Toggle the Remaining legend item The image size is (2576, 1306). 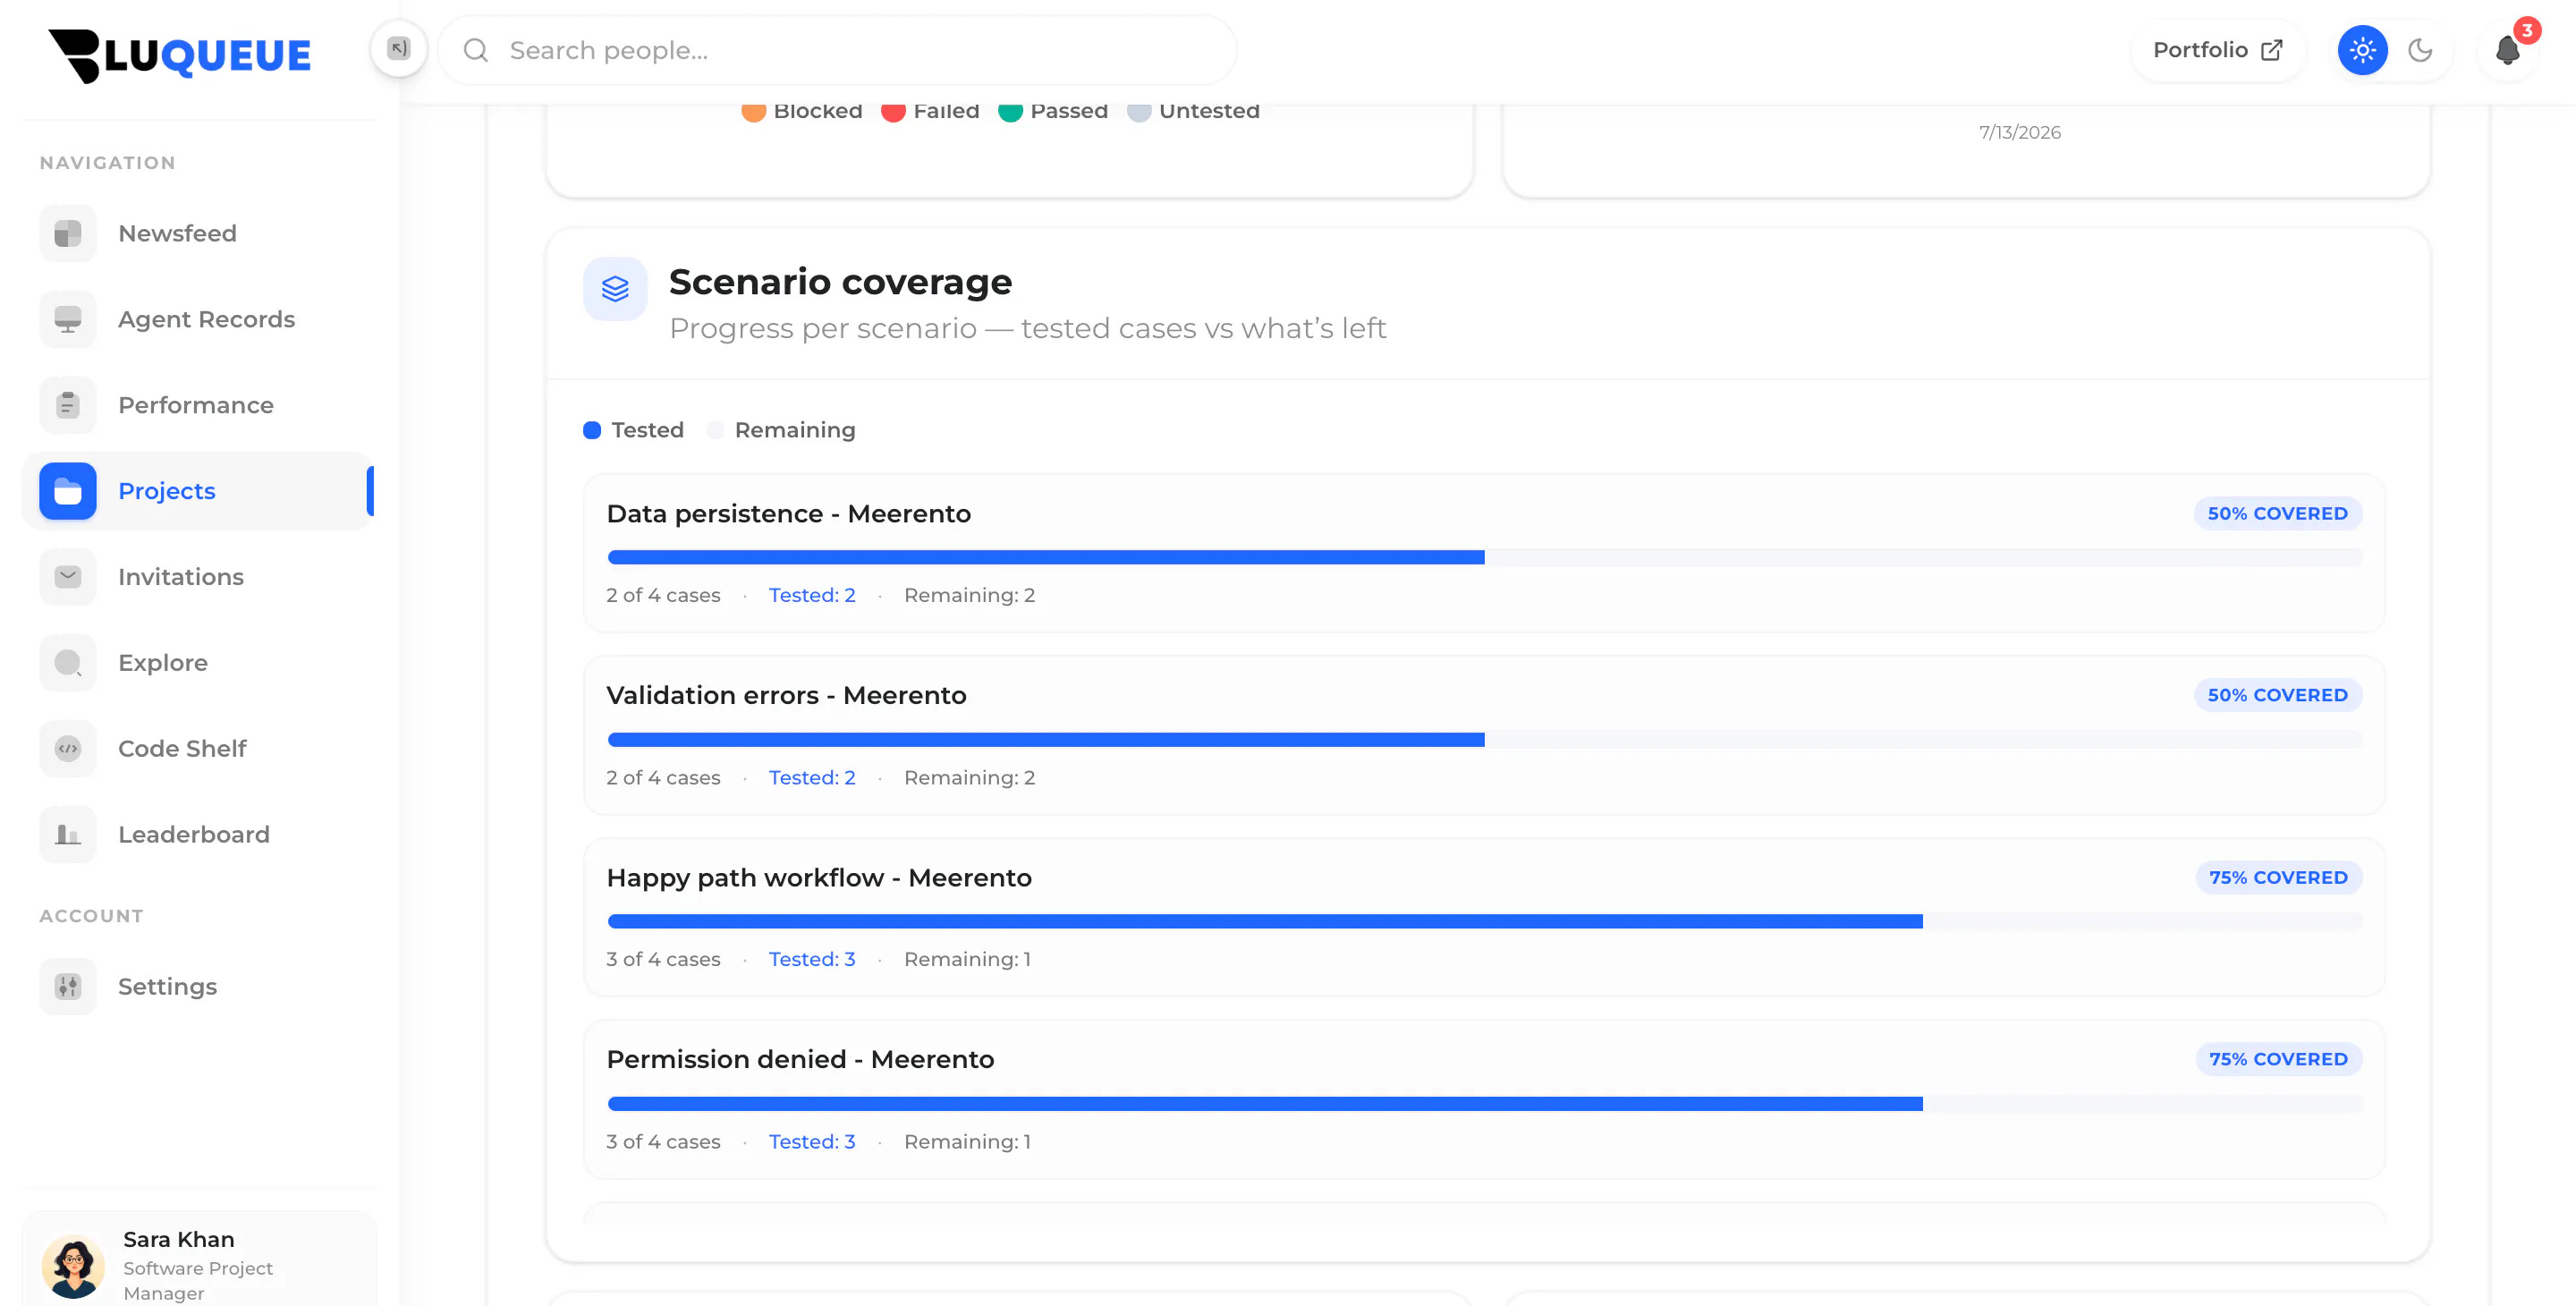point(781,430)
